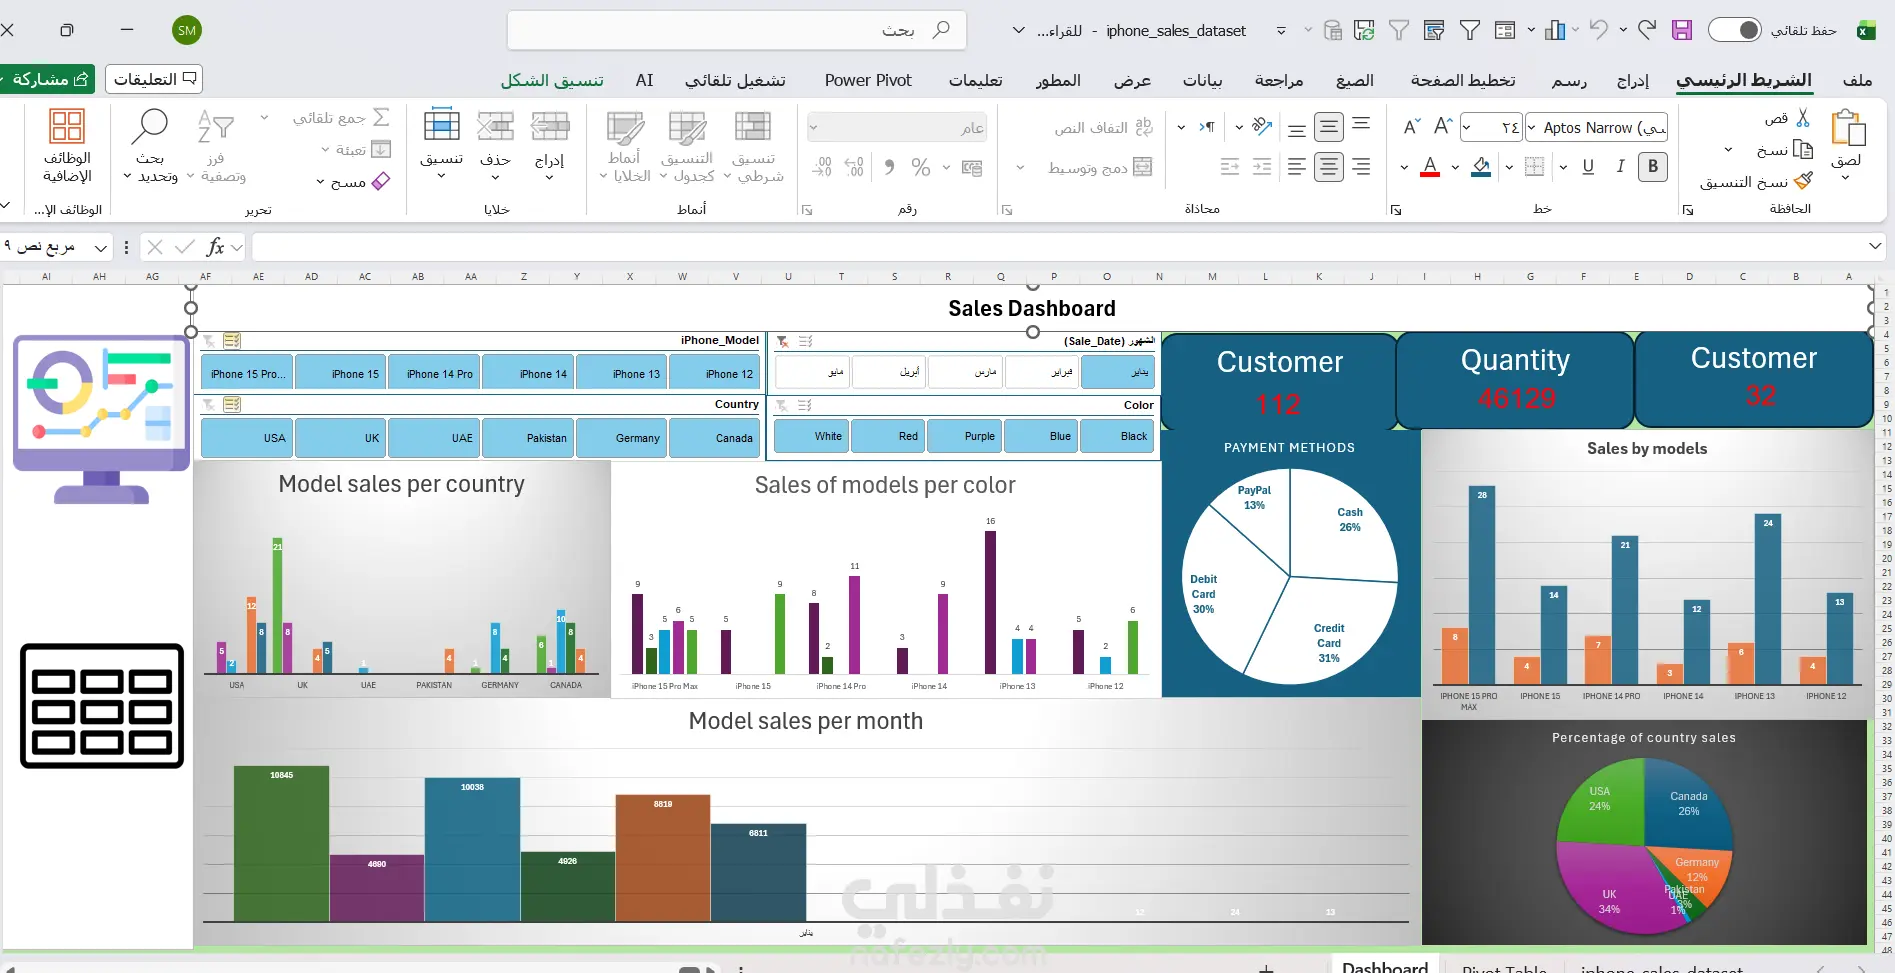
Task: Click the scissors Cut (قص) icon
Action: [x=1803, y=118]
